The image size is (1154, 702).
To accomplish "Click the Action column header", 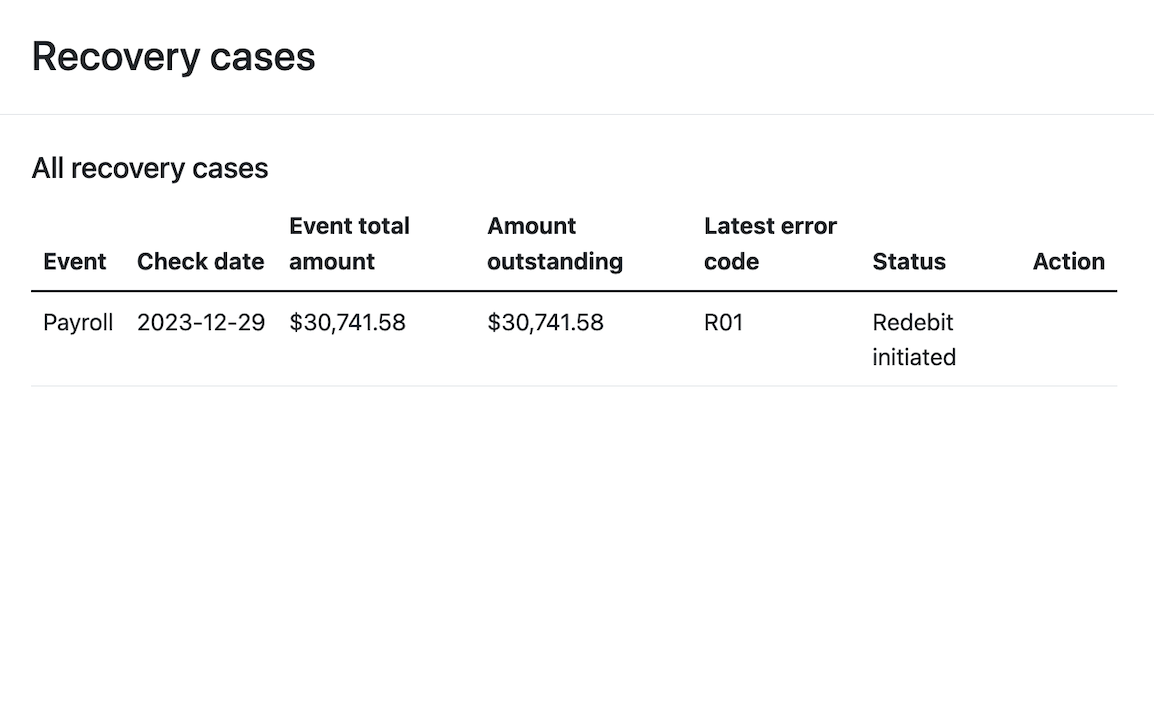I will pyautogui.click(x=1068, y=262).
